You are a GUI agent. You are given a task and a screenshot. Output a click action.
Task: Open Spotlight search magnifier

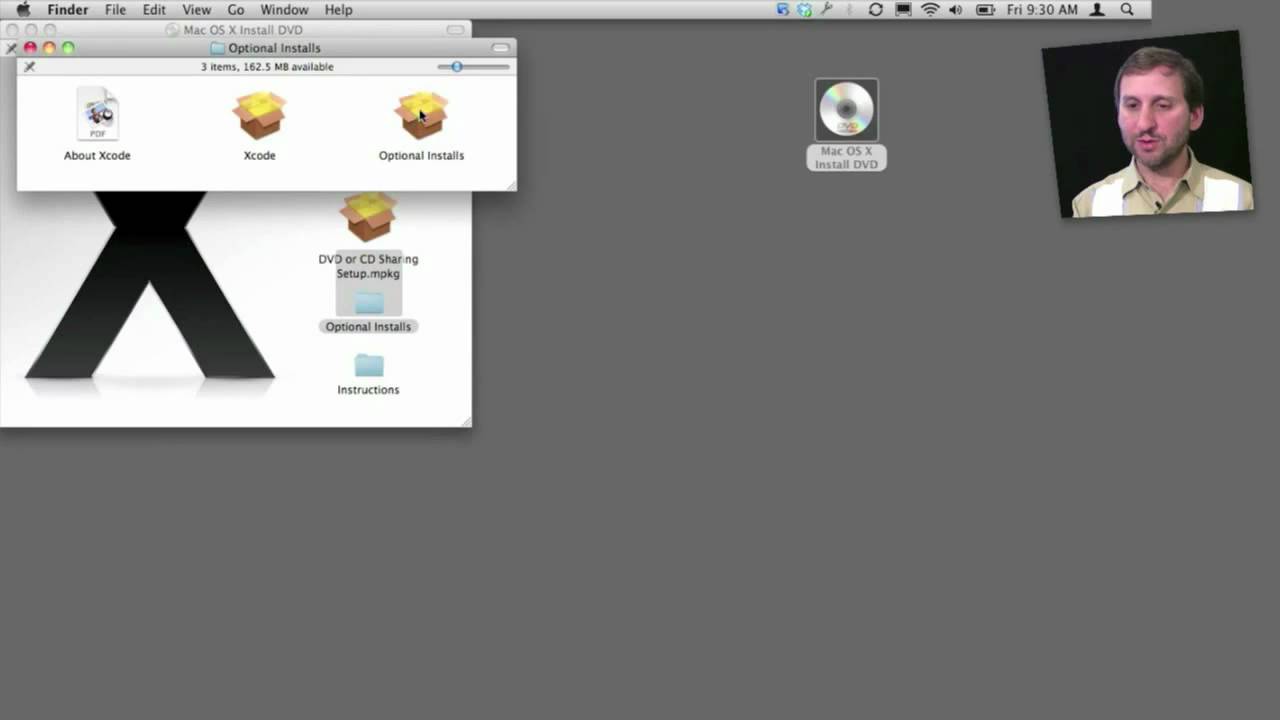click(1127, 10)
